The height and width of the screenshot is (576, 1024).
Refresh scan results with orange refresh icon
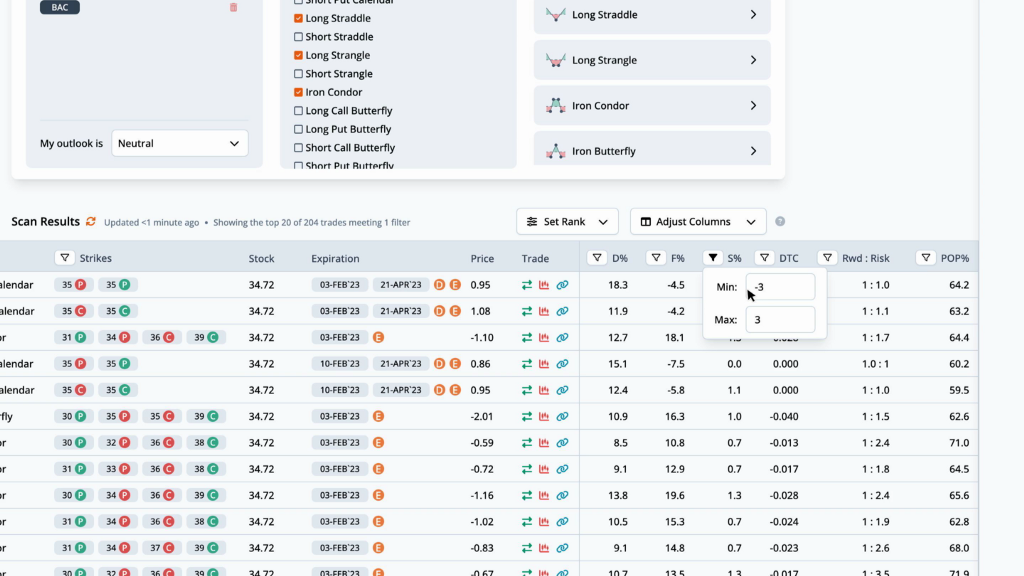[x=91, y=221]
